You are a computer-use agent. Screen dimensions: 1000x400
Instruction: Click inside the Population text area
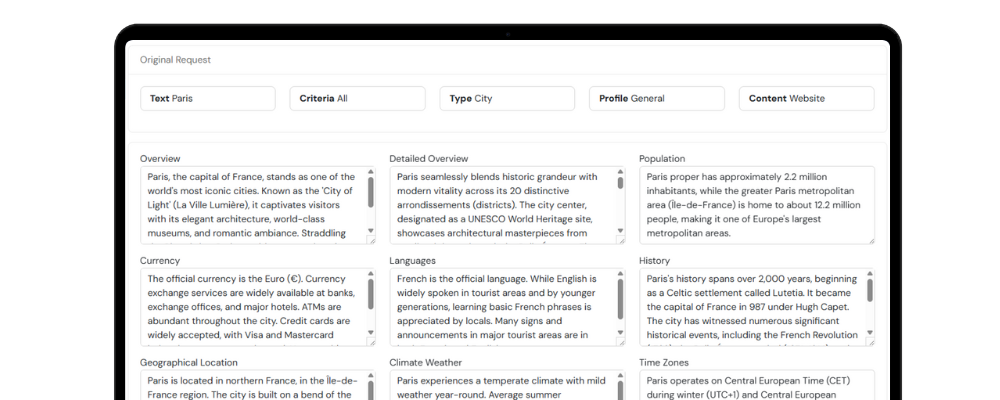(750, 205)
